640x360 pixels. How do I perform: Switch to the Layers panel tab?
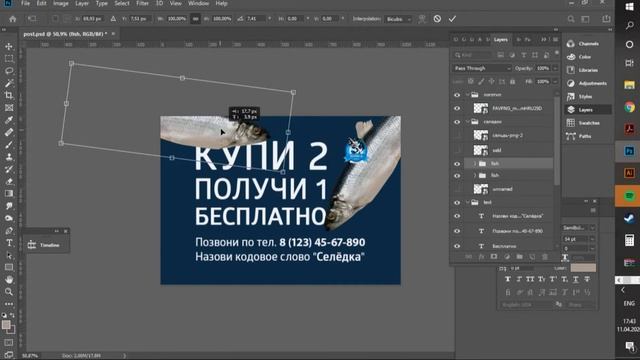(x=500, y=40)
